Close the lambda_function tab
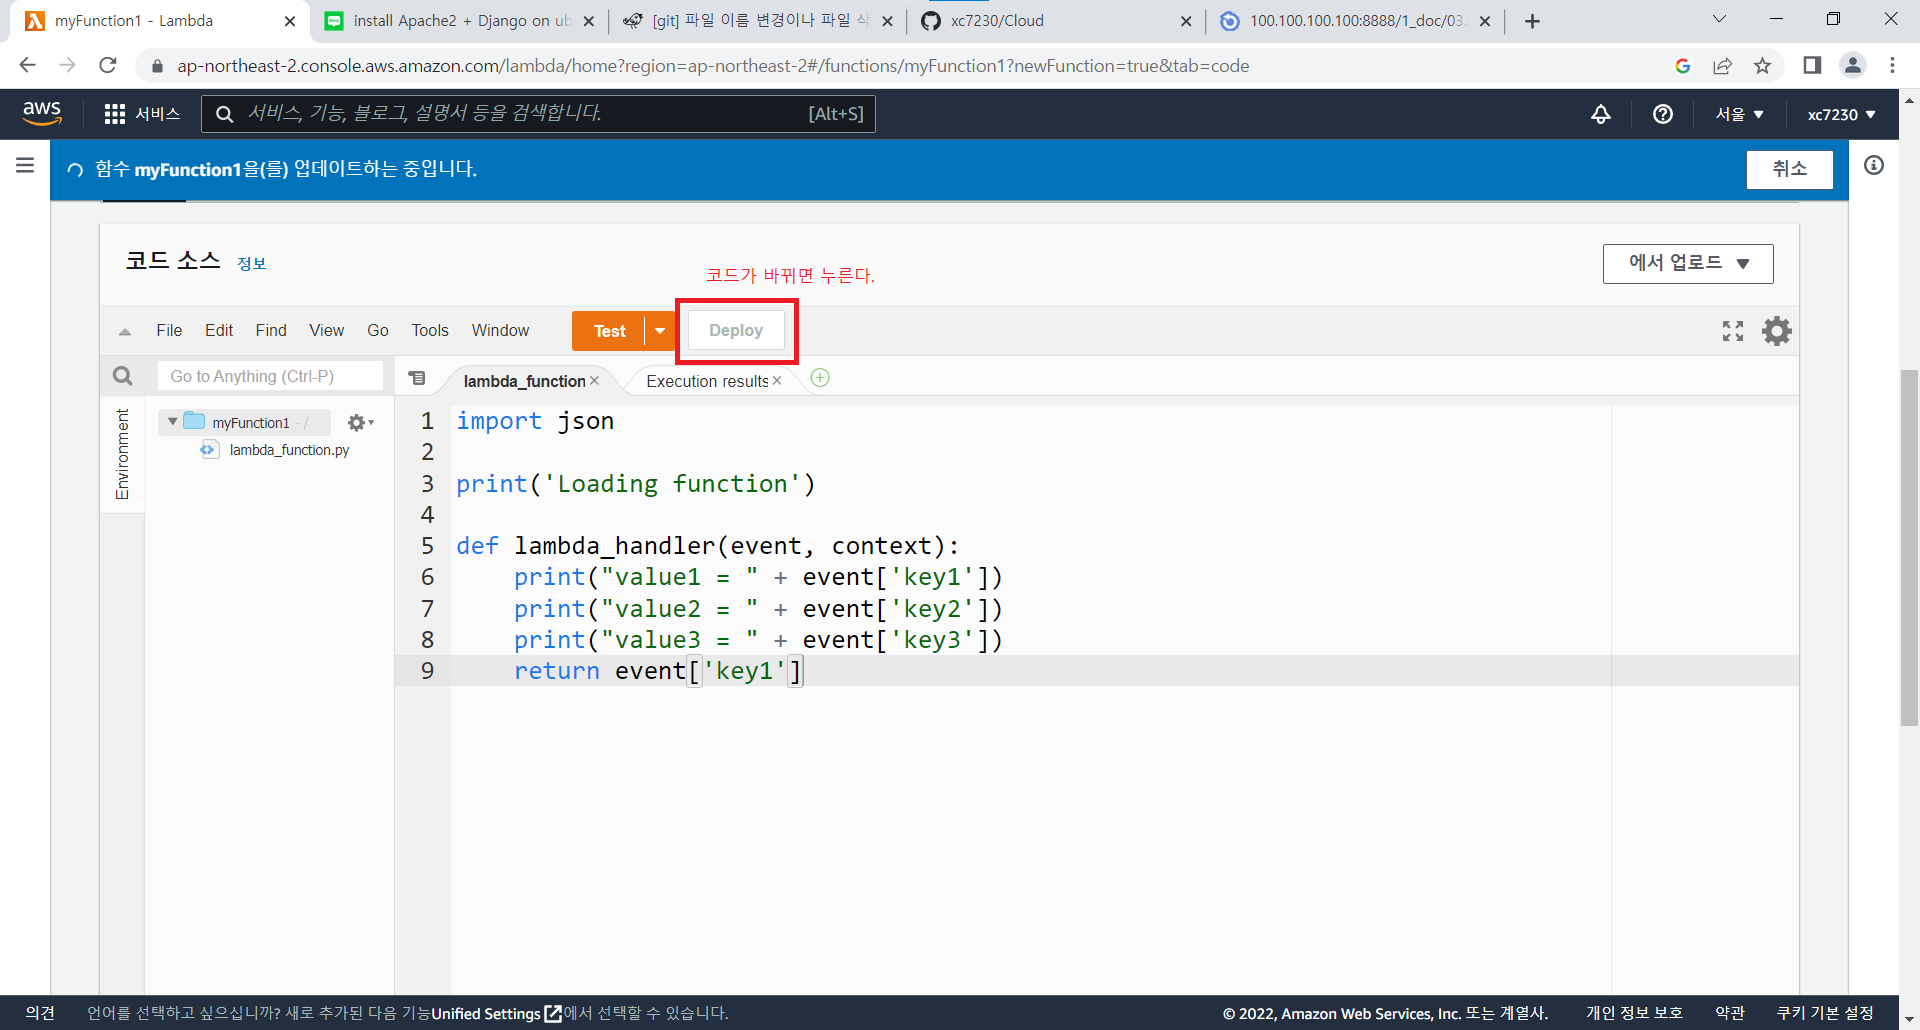The height and width of the screenshot is (1030, 1920). pyautogui.click(x=594, y=381)
